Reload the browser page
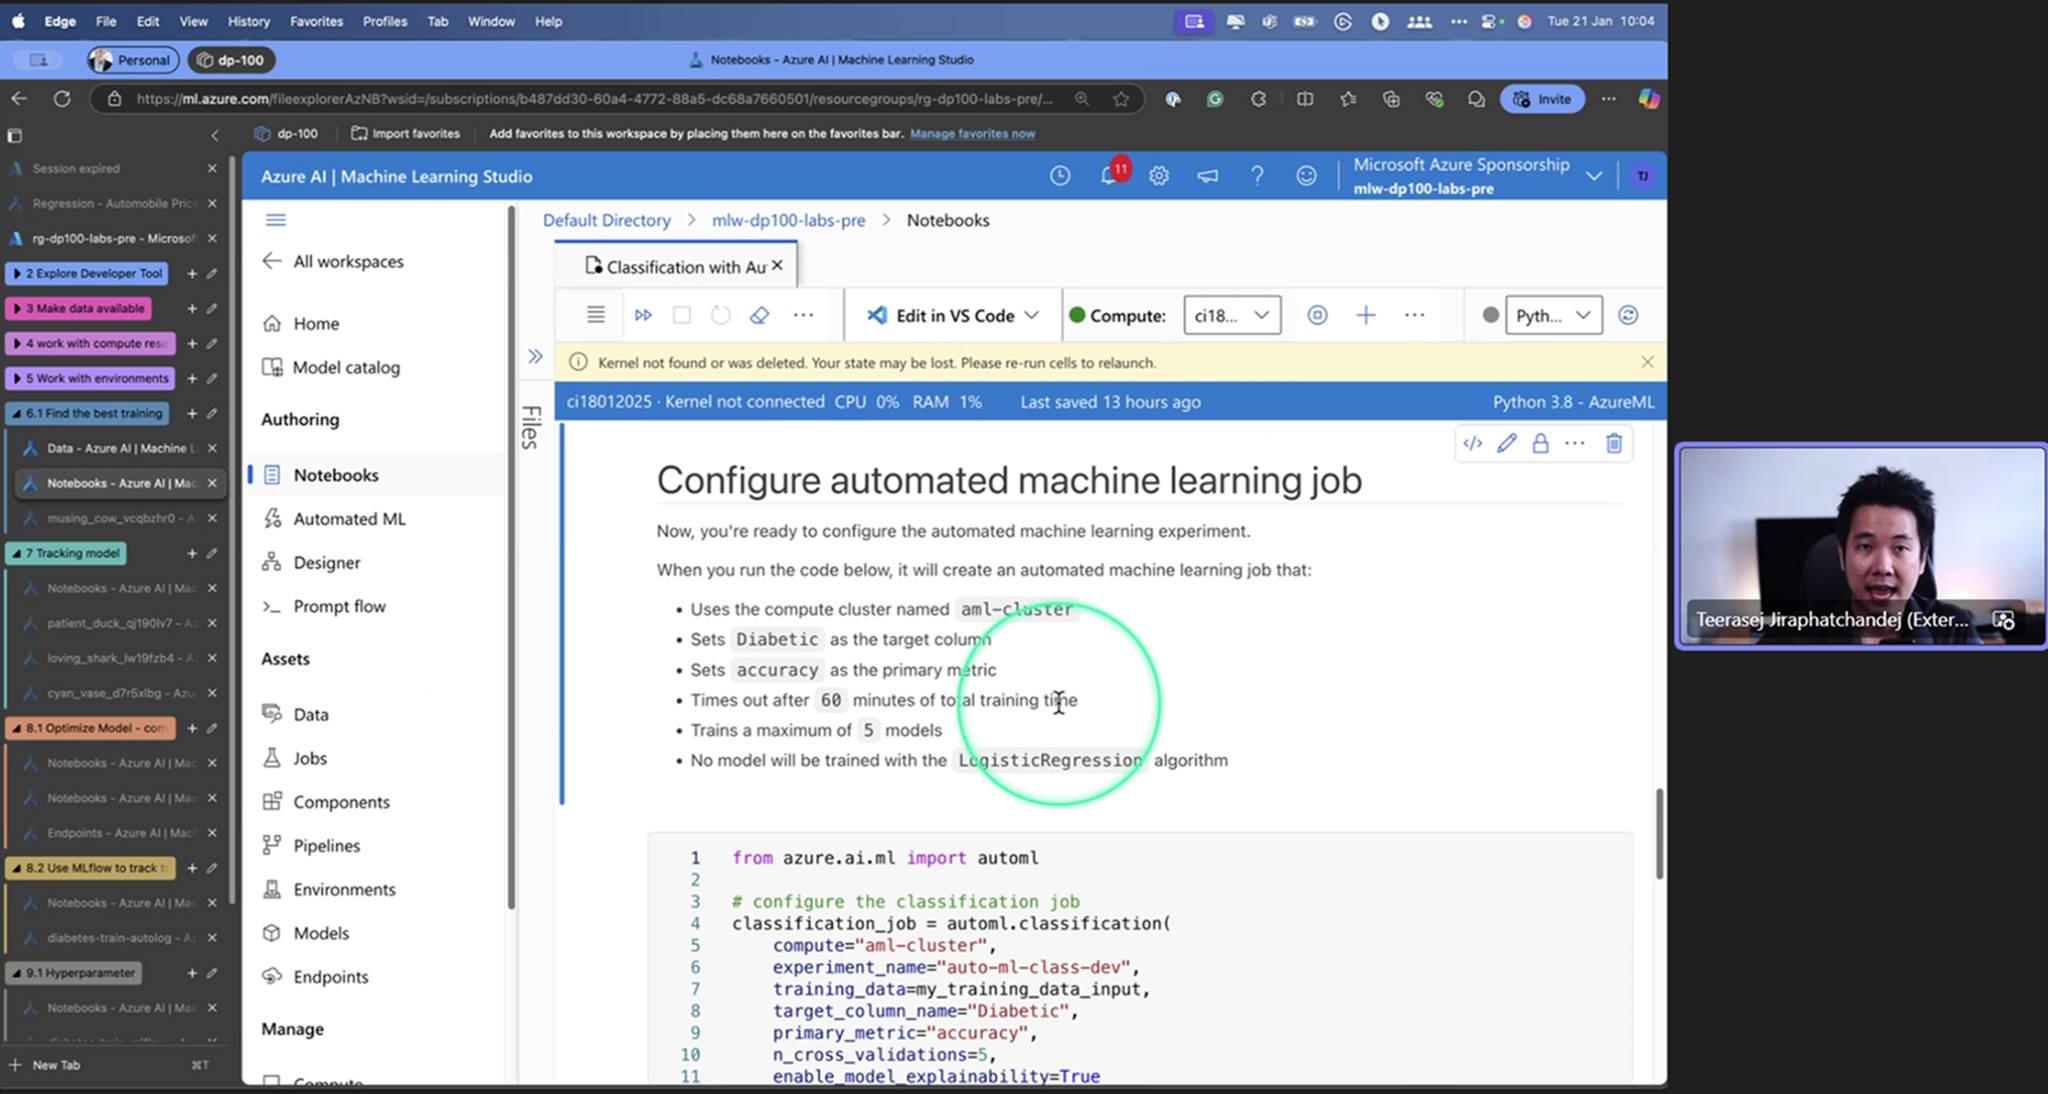This screenshot has width=2048, height=1094. tap(62, 99)
